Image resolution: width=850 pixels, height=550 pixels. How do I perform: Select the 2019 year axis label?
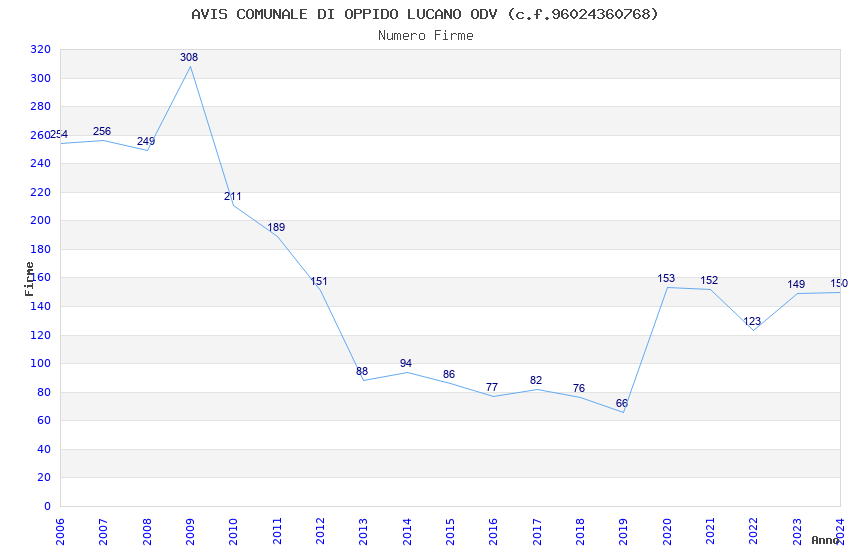[x=623, y=531]
